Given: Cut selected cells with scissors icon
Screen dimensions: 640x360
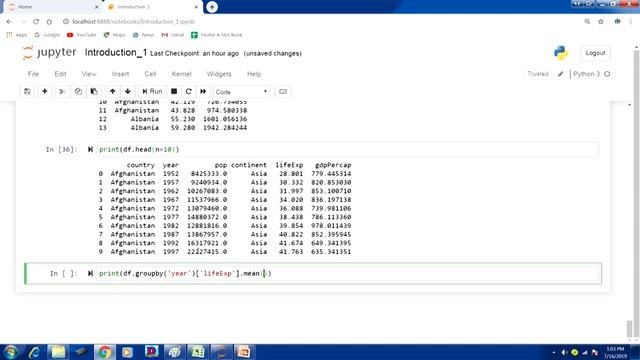Looking at the screenshot, I should [x=62, y=91].
